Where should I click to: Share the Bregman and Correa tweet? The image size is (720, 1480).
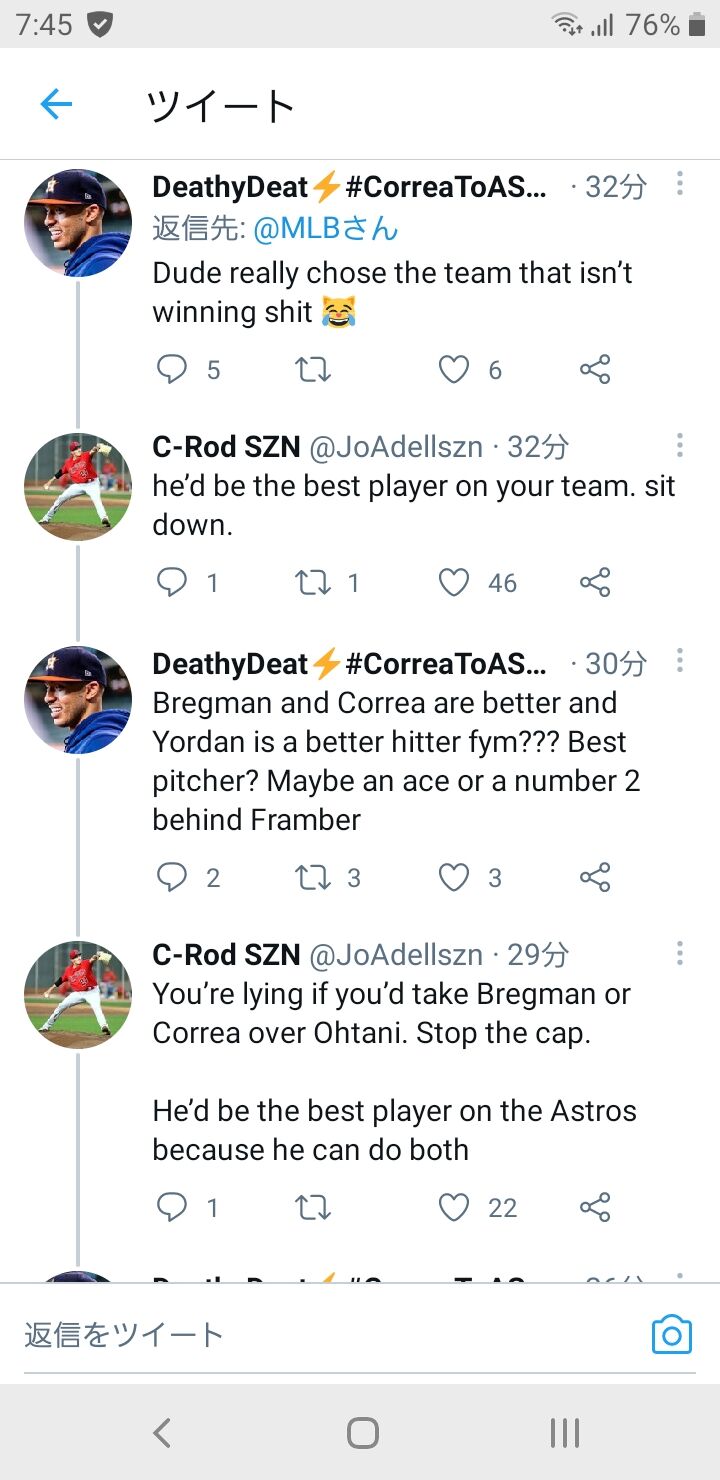coord(595,877)
